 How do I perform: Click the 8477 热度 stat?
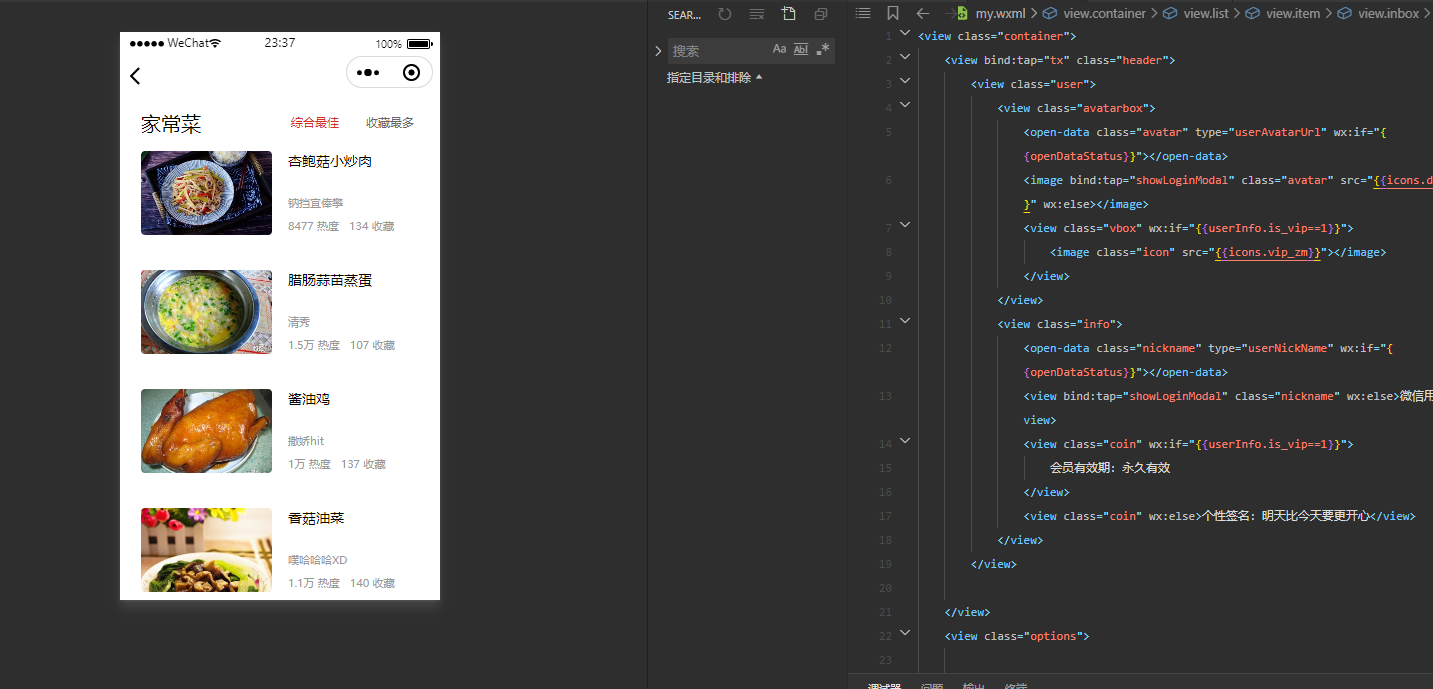point(314,226)
